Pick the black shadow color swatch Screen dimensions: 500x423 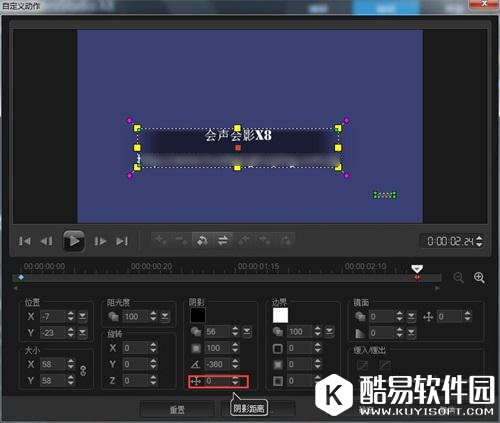coord(198,315)
